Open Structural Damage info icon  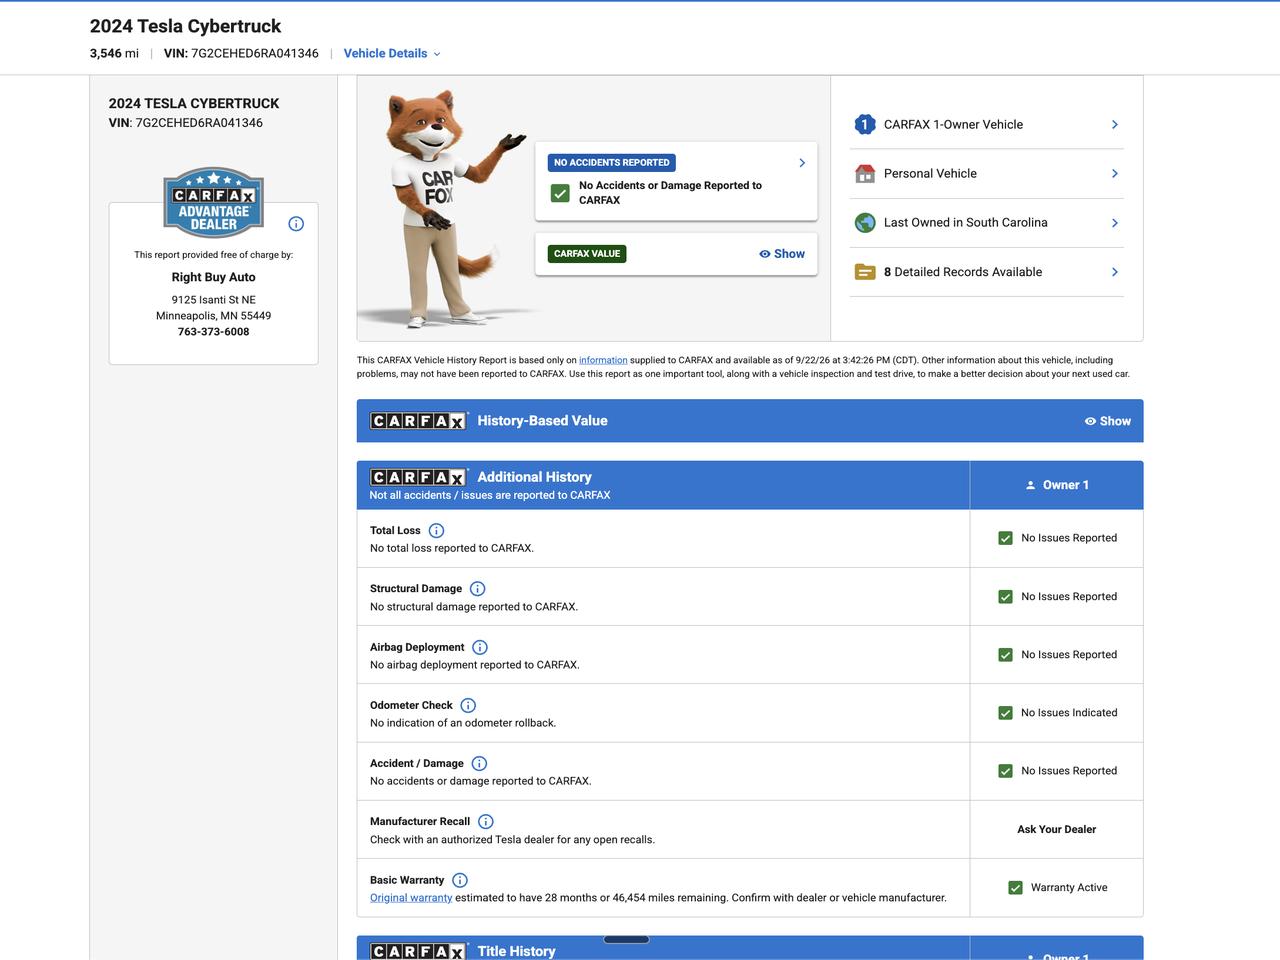(x=478, y=589)
